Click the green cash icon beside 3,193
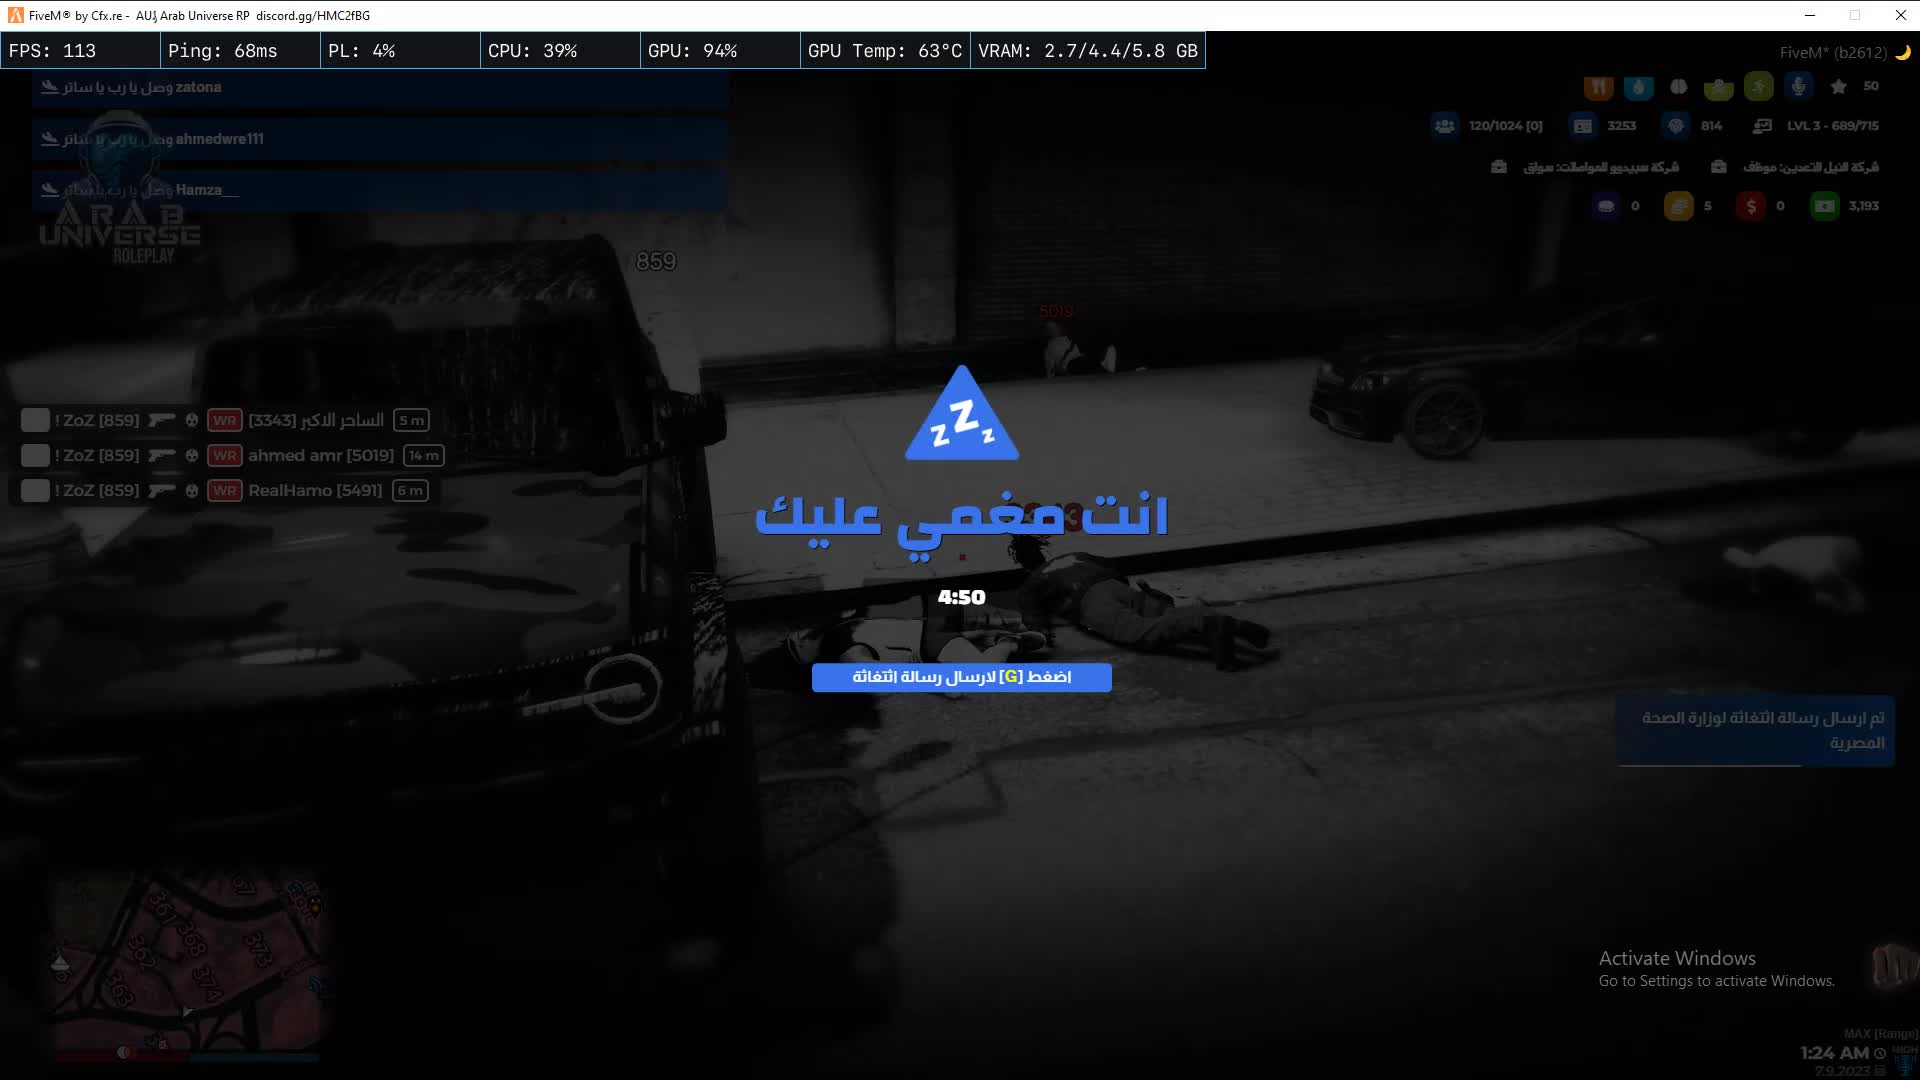The image size is (1920, 1080). pyautogui.click(x=1824, y=206)
